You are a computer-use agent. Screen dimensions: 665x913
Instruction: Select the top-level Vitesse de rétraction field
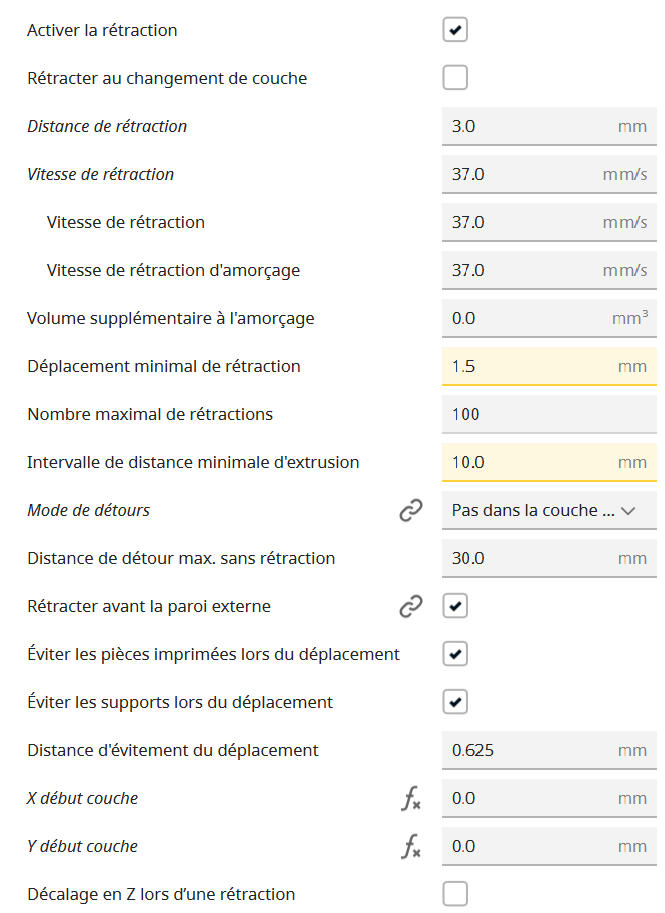tap(549, 175)
